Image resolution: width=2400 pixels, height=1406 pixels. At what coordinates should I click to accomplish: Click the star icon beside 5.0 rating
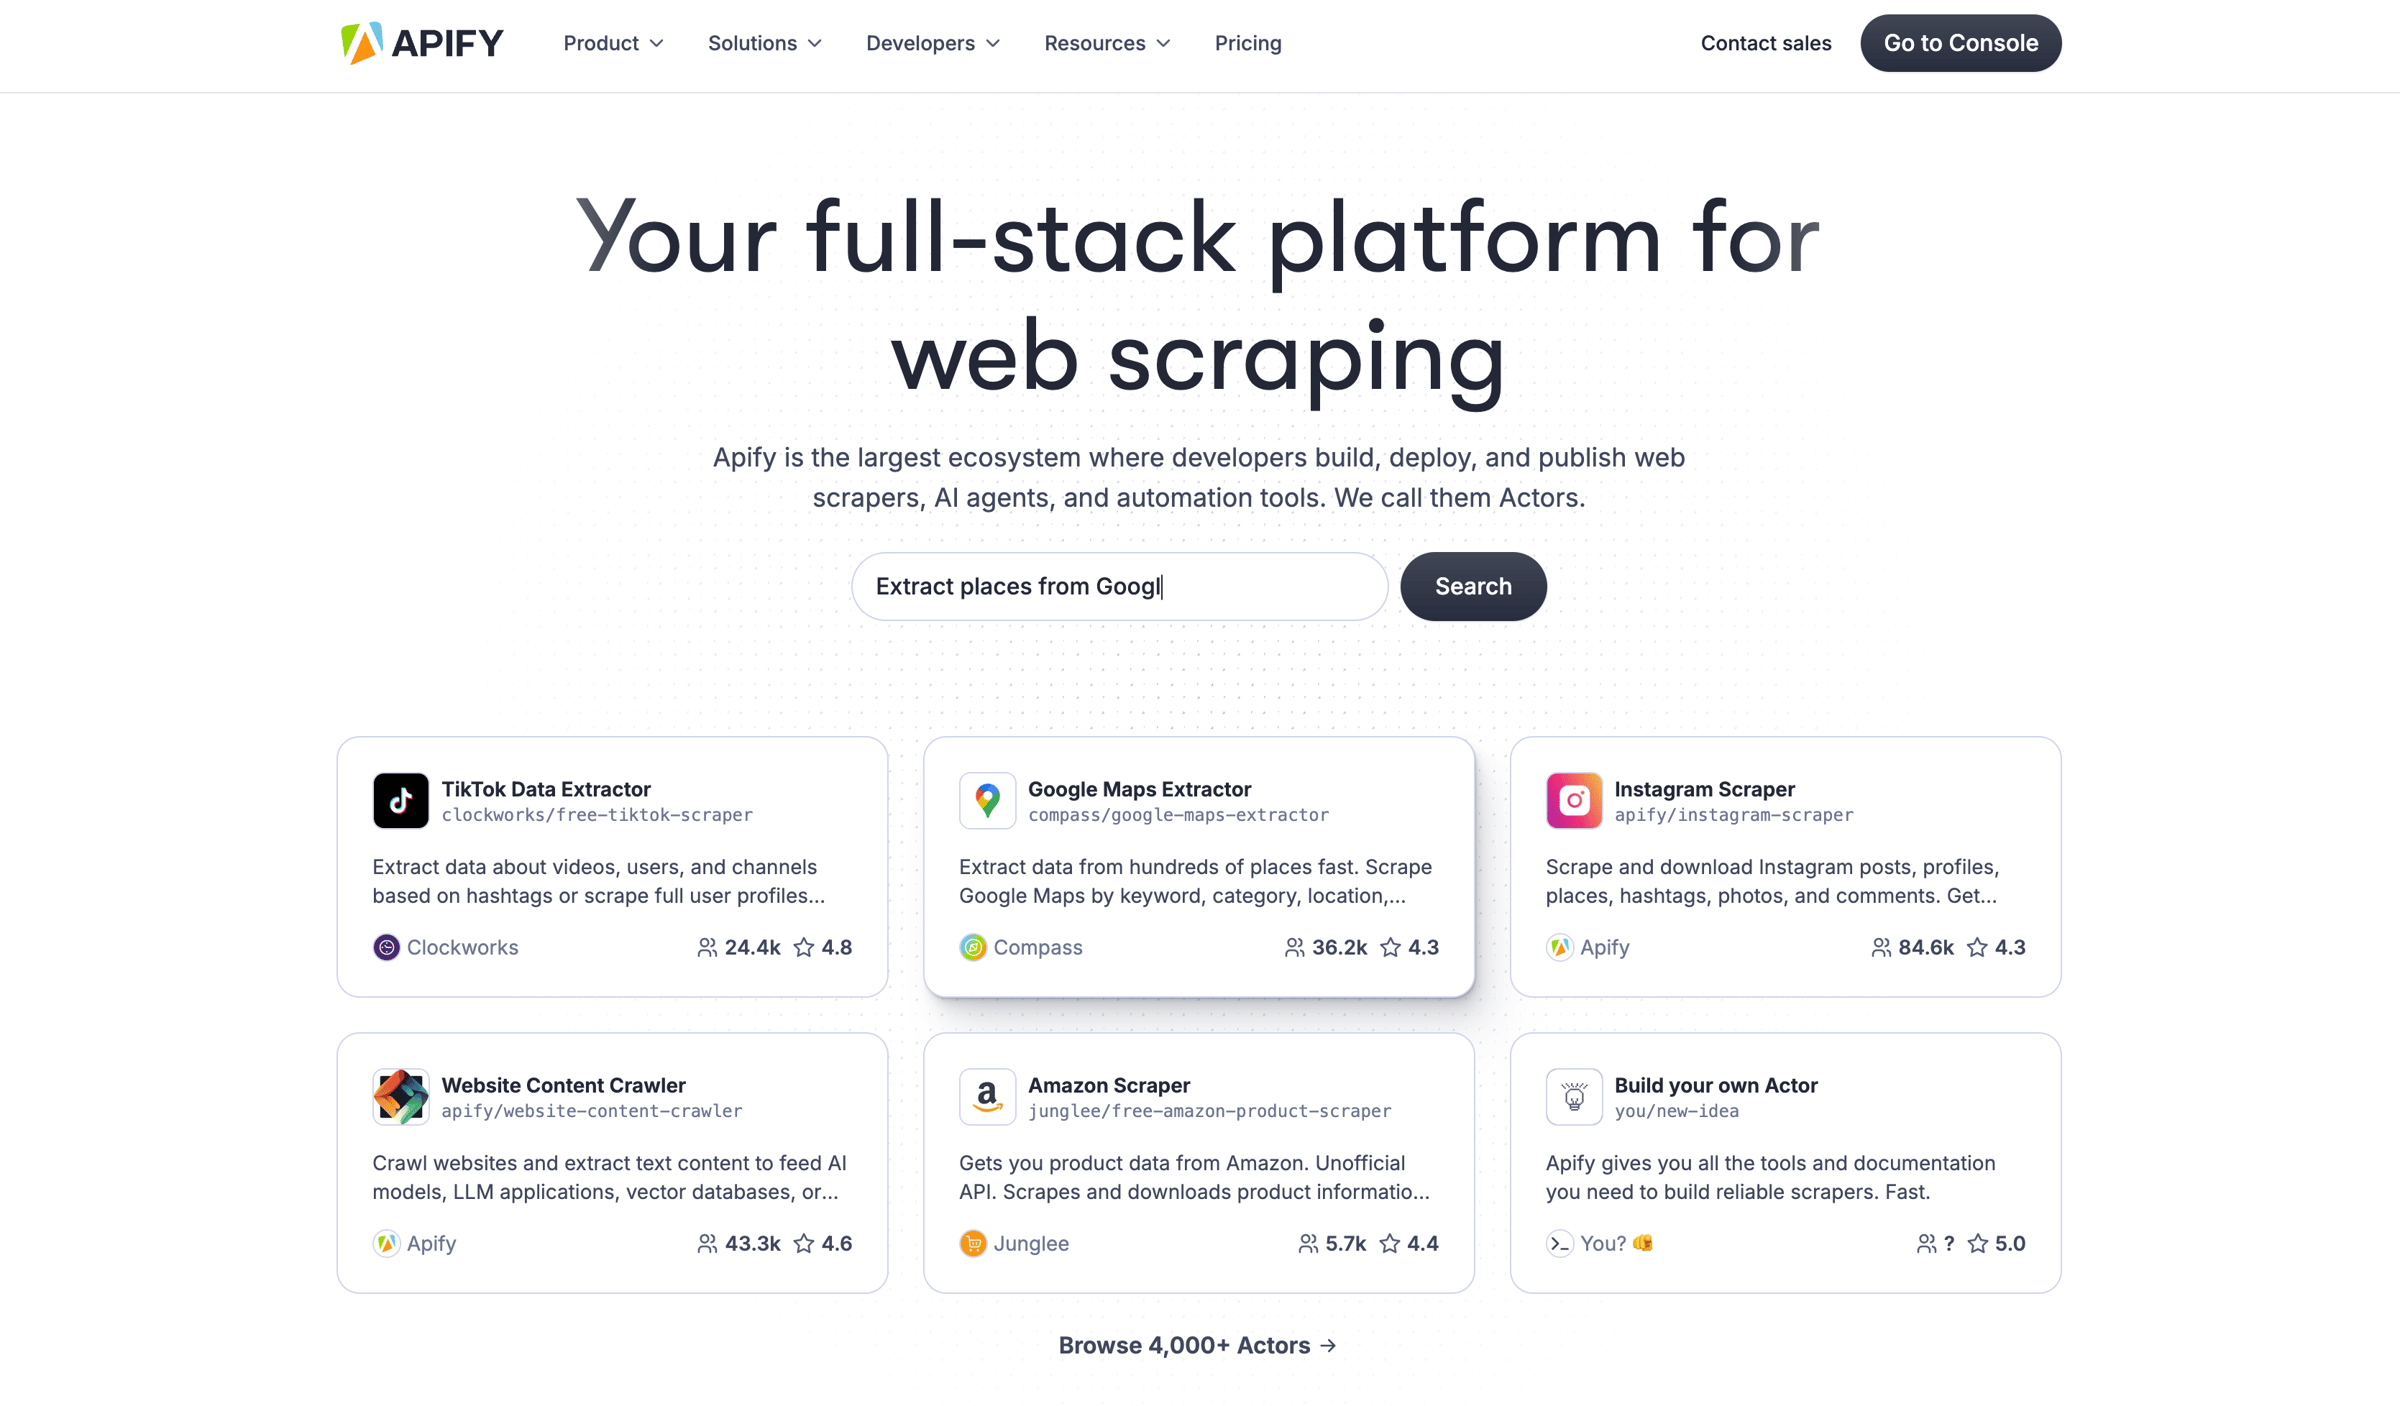pyautogui.click(x=1978, y=1243)
